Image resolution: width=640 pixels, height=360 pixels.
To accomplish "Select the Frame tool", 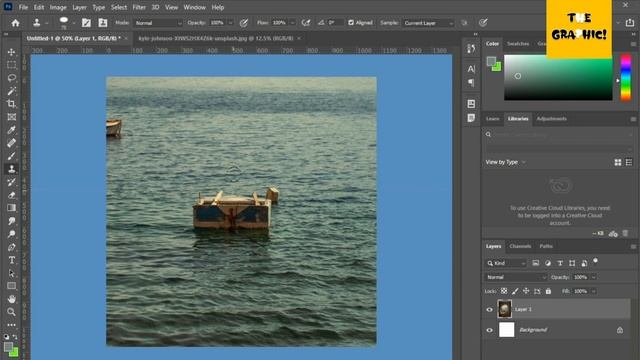I will pos(11,117).
